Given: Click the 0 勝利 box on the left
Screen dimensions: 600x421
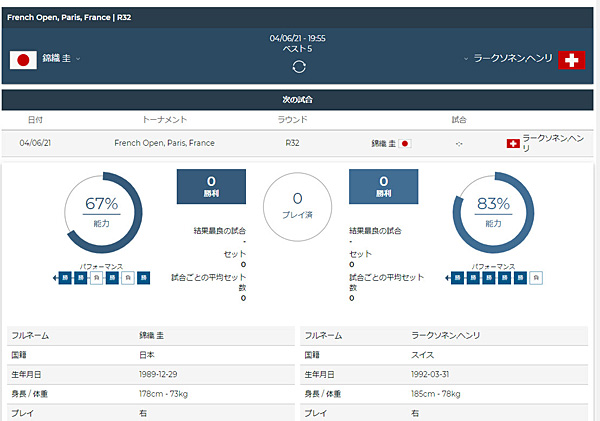Looking at the screenshot, I should [211, 186].
